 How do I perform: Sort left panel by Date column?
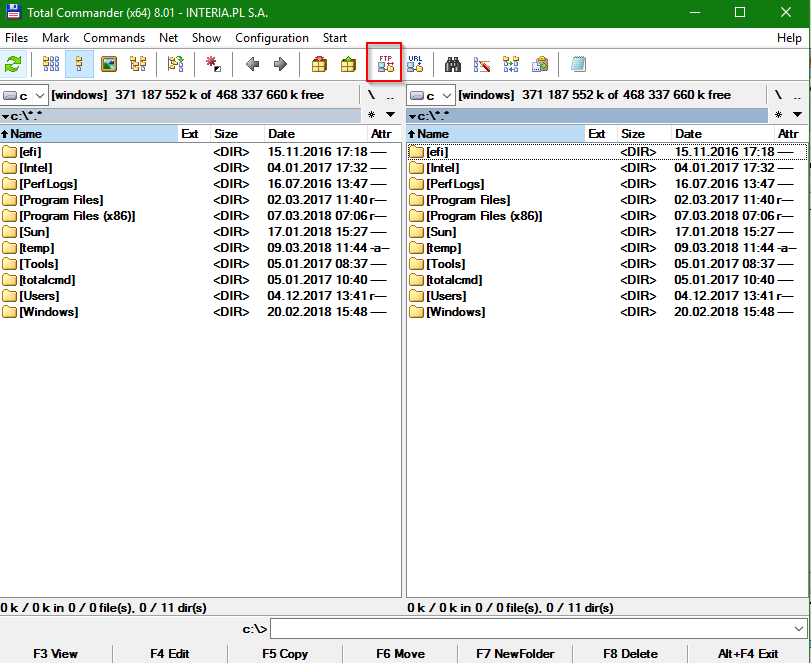(x=316, y=134)
